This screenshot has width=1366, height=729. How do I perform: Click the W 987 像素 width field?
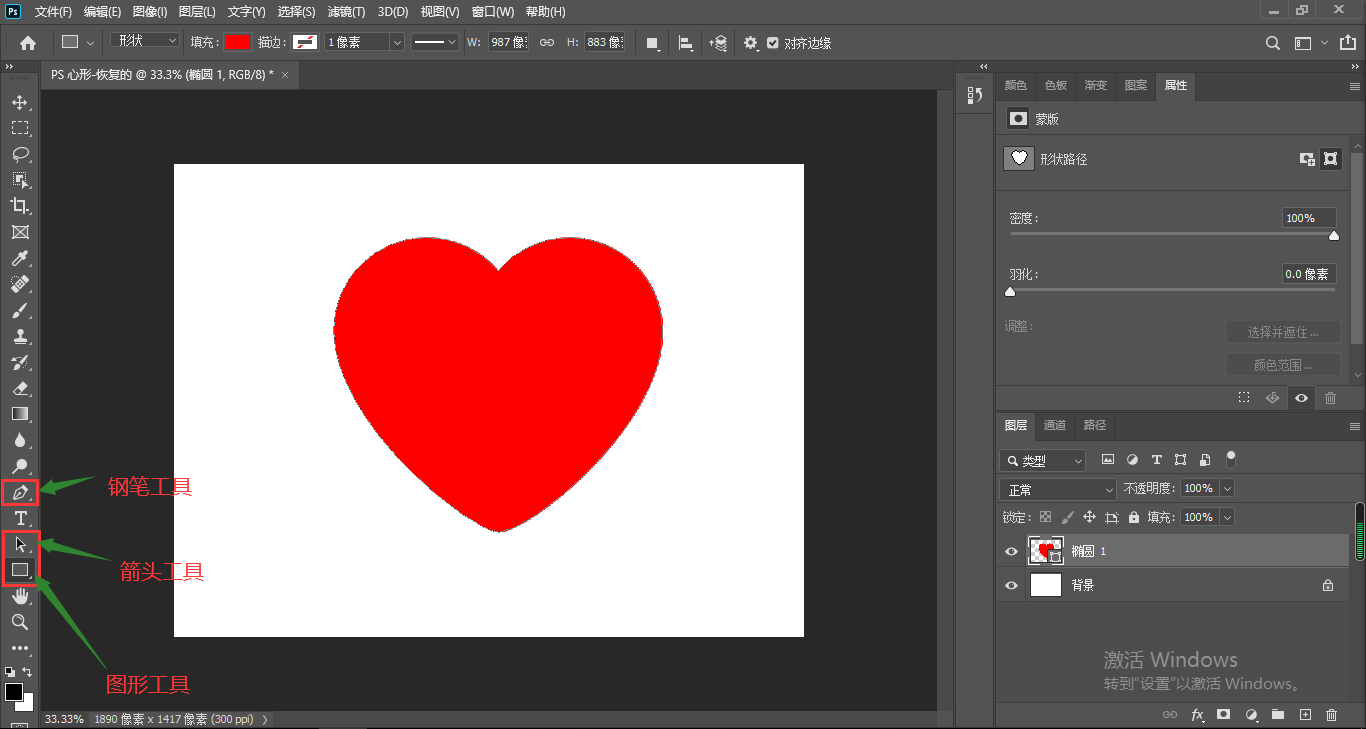click(508, 42)
